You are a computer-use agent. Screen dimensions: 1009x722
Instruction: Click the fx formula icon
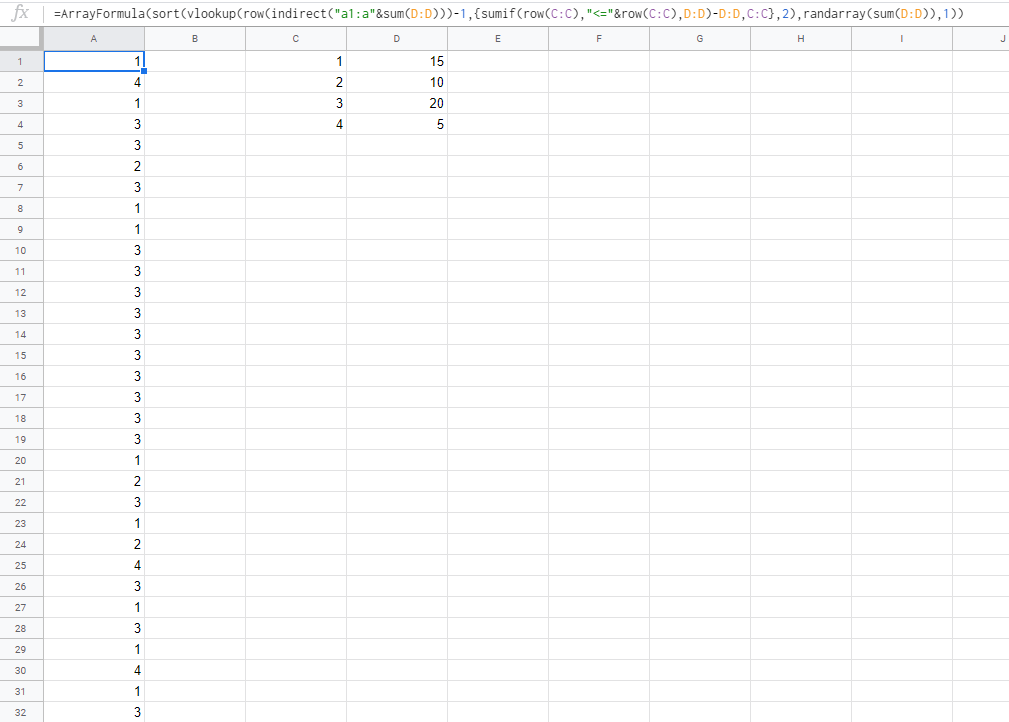click(x=21, y=13)
